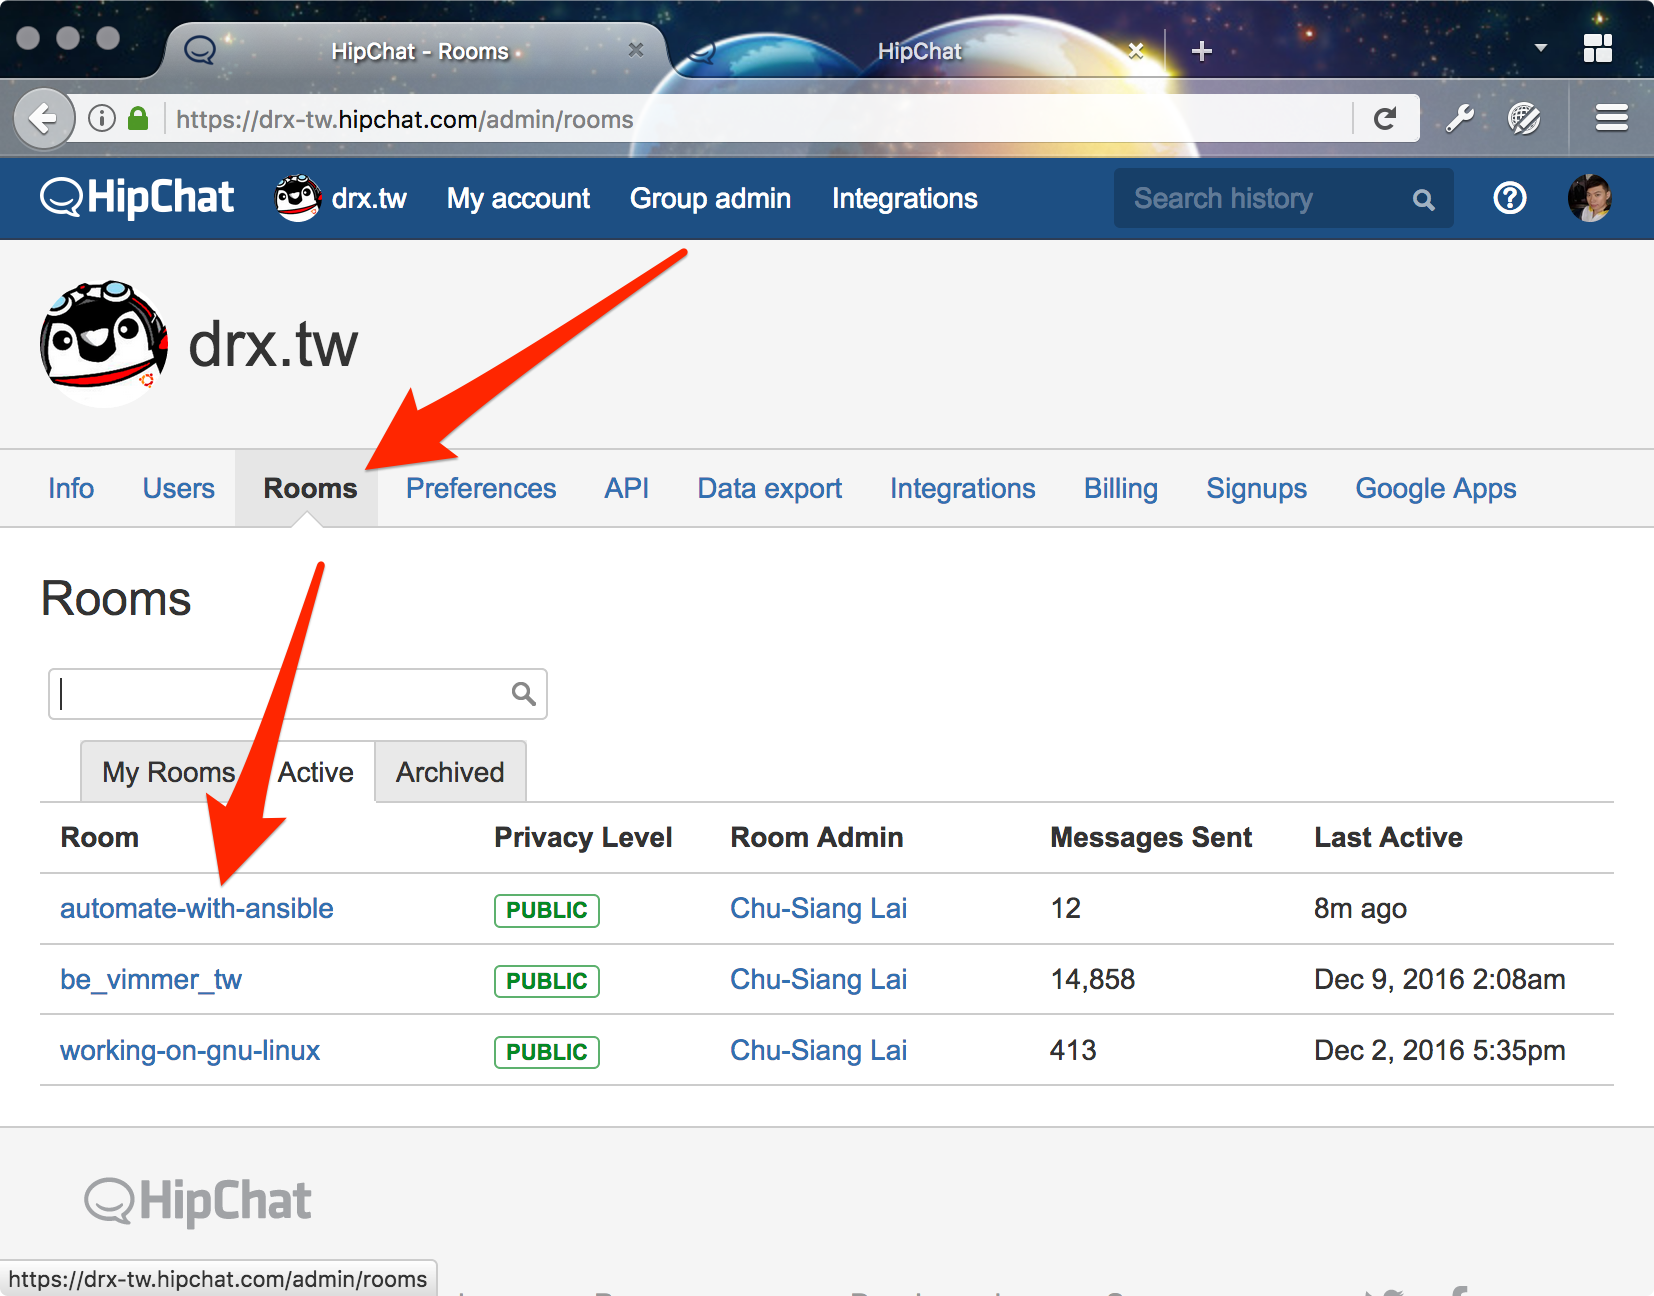Screen dimensions: 1654x1296
Task: Click PUBLIC badge for be_vimmer_tw
Action: click(547, 981)
